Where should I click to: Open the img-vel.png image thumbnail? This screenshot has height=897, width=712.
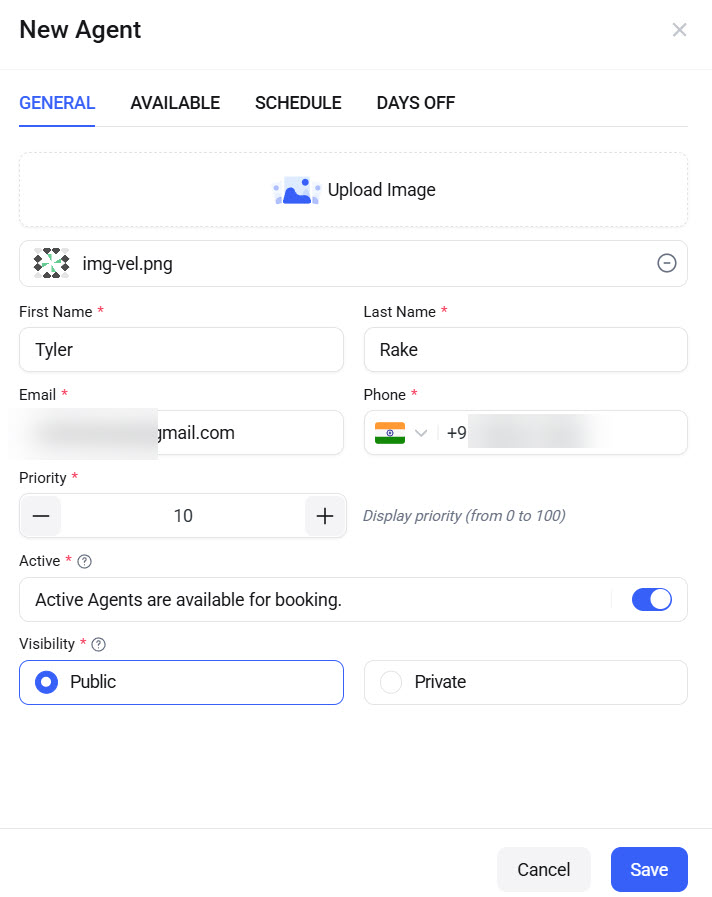51,263
